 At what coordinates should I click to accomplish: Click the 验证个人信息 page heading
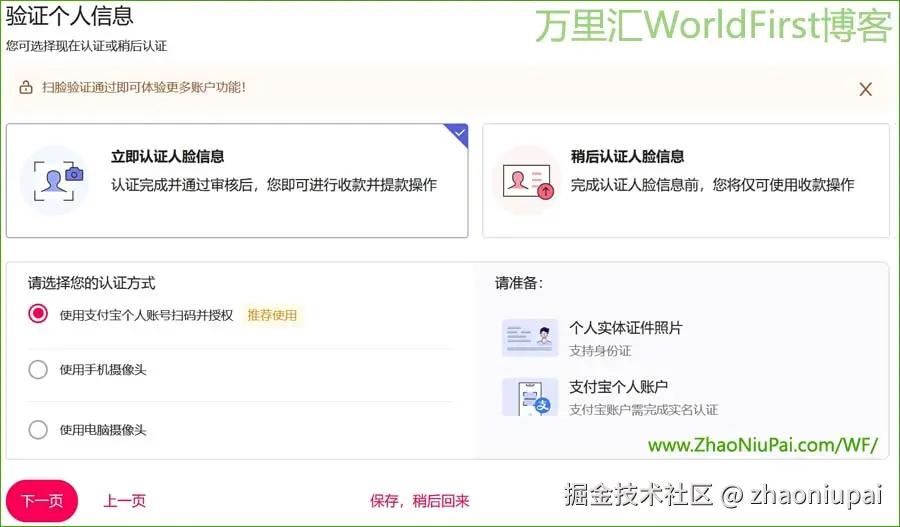pyautogui.click(x=70, y=16)
